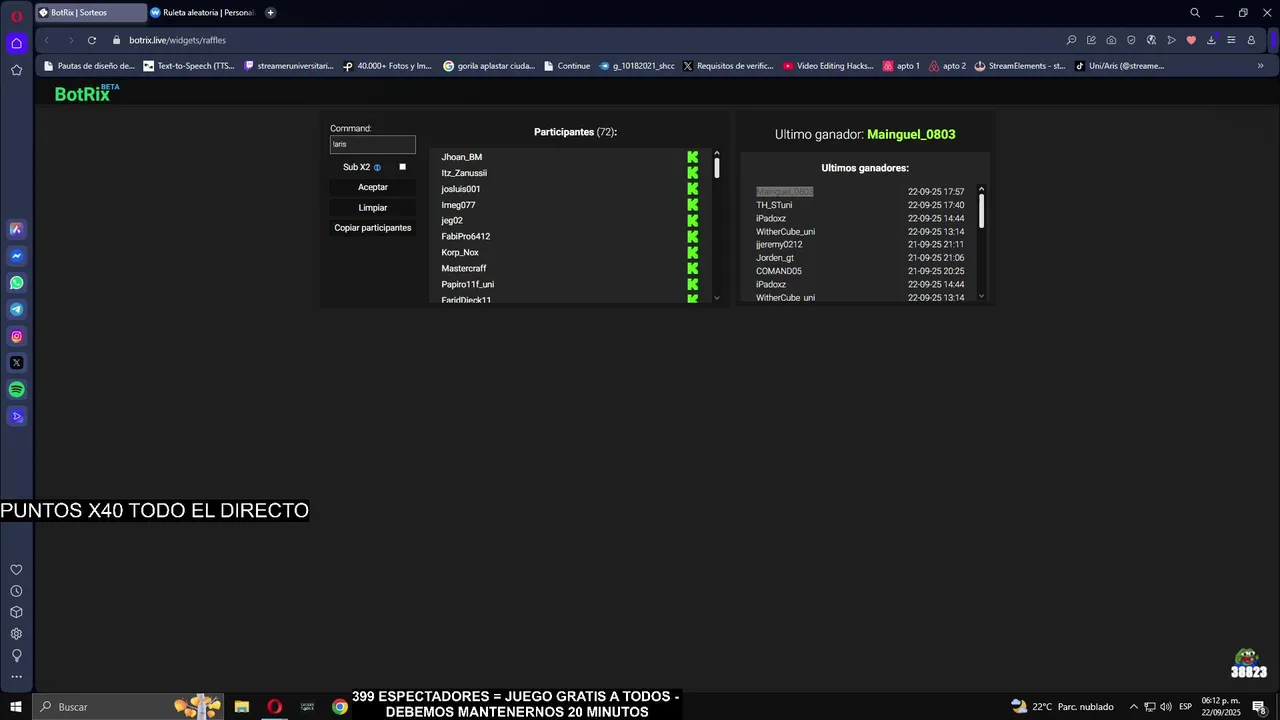Open WhatsApp from the Opera sidebar
Screen dimensions: 1280x720
(16, 283)
